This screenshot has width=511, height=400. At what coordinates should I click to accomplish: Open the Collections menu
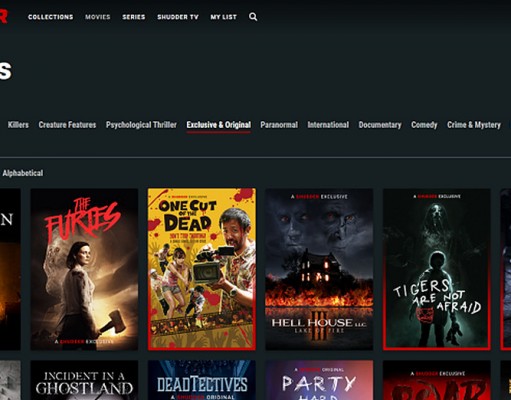51,17
